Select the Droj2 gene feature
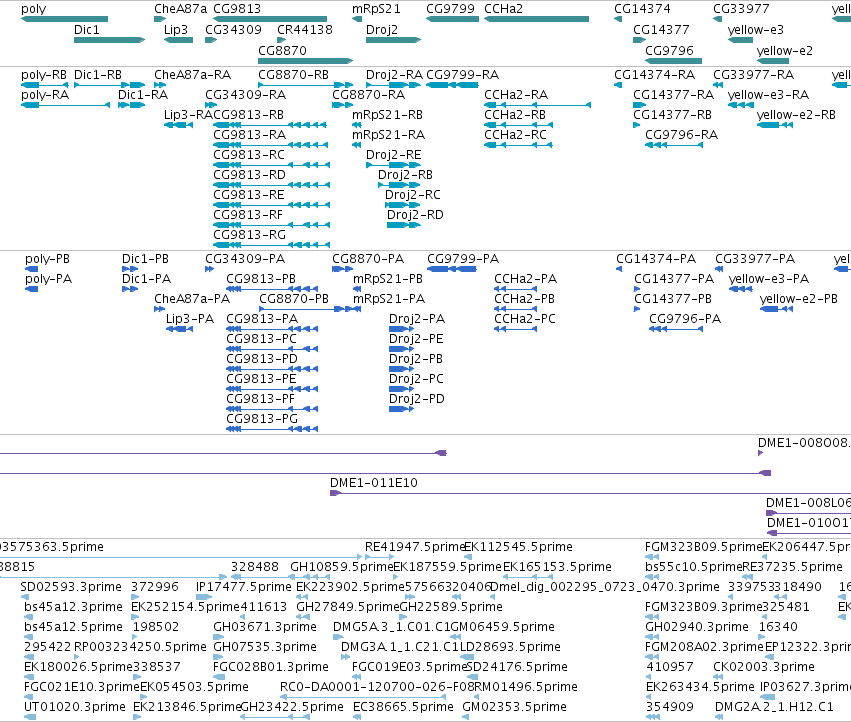Viewport: 851px width, 722px height. click(393, 40)
